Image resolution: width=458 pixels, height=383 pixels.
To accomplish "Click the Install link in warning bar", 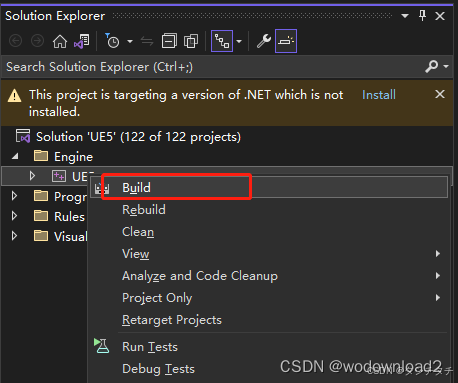I will pos(379,95).
